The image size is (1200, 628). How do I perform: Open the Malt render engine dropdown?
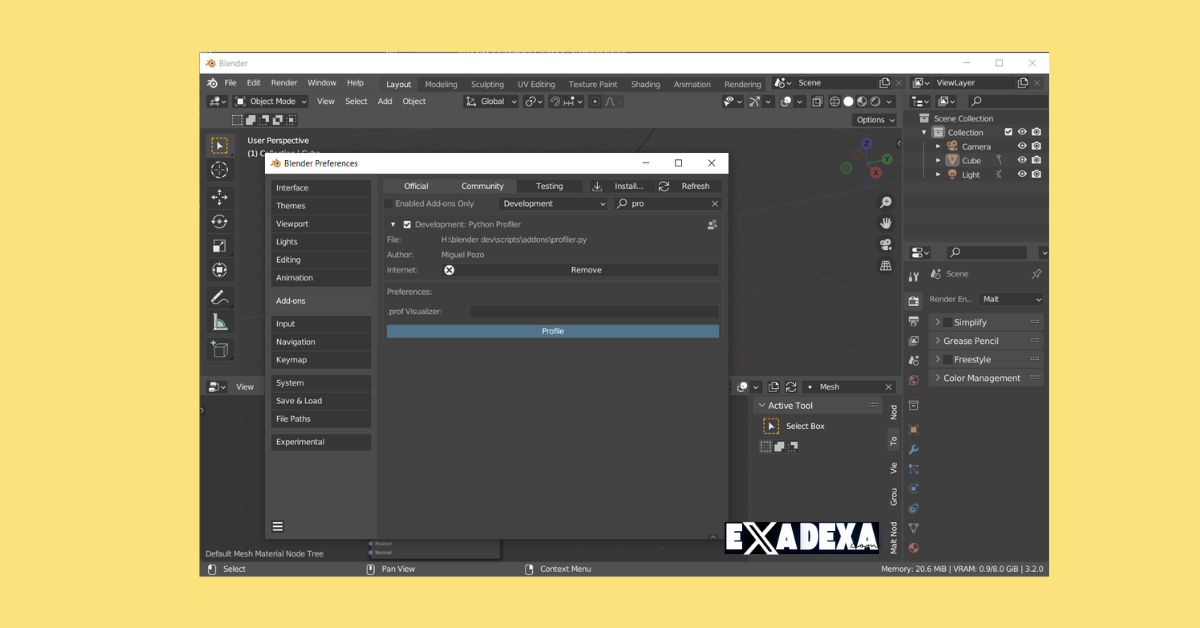[1011, 299]
